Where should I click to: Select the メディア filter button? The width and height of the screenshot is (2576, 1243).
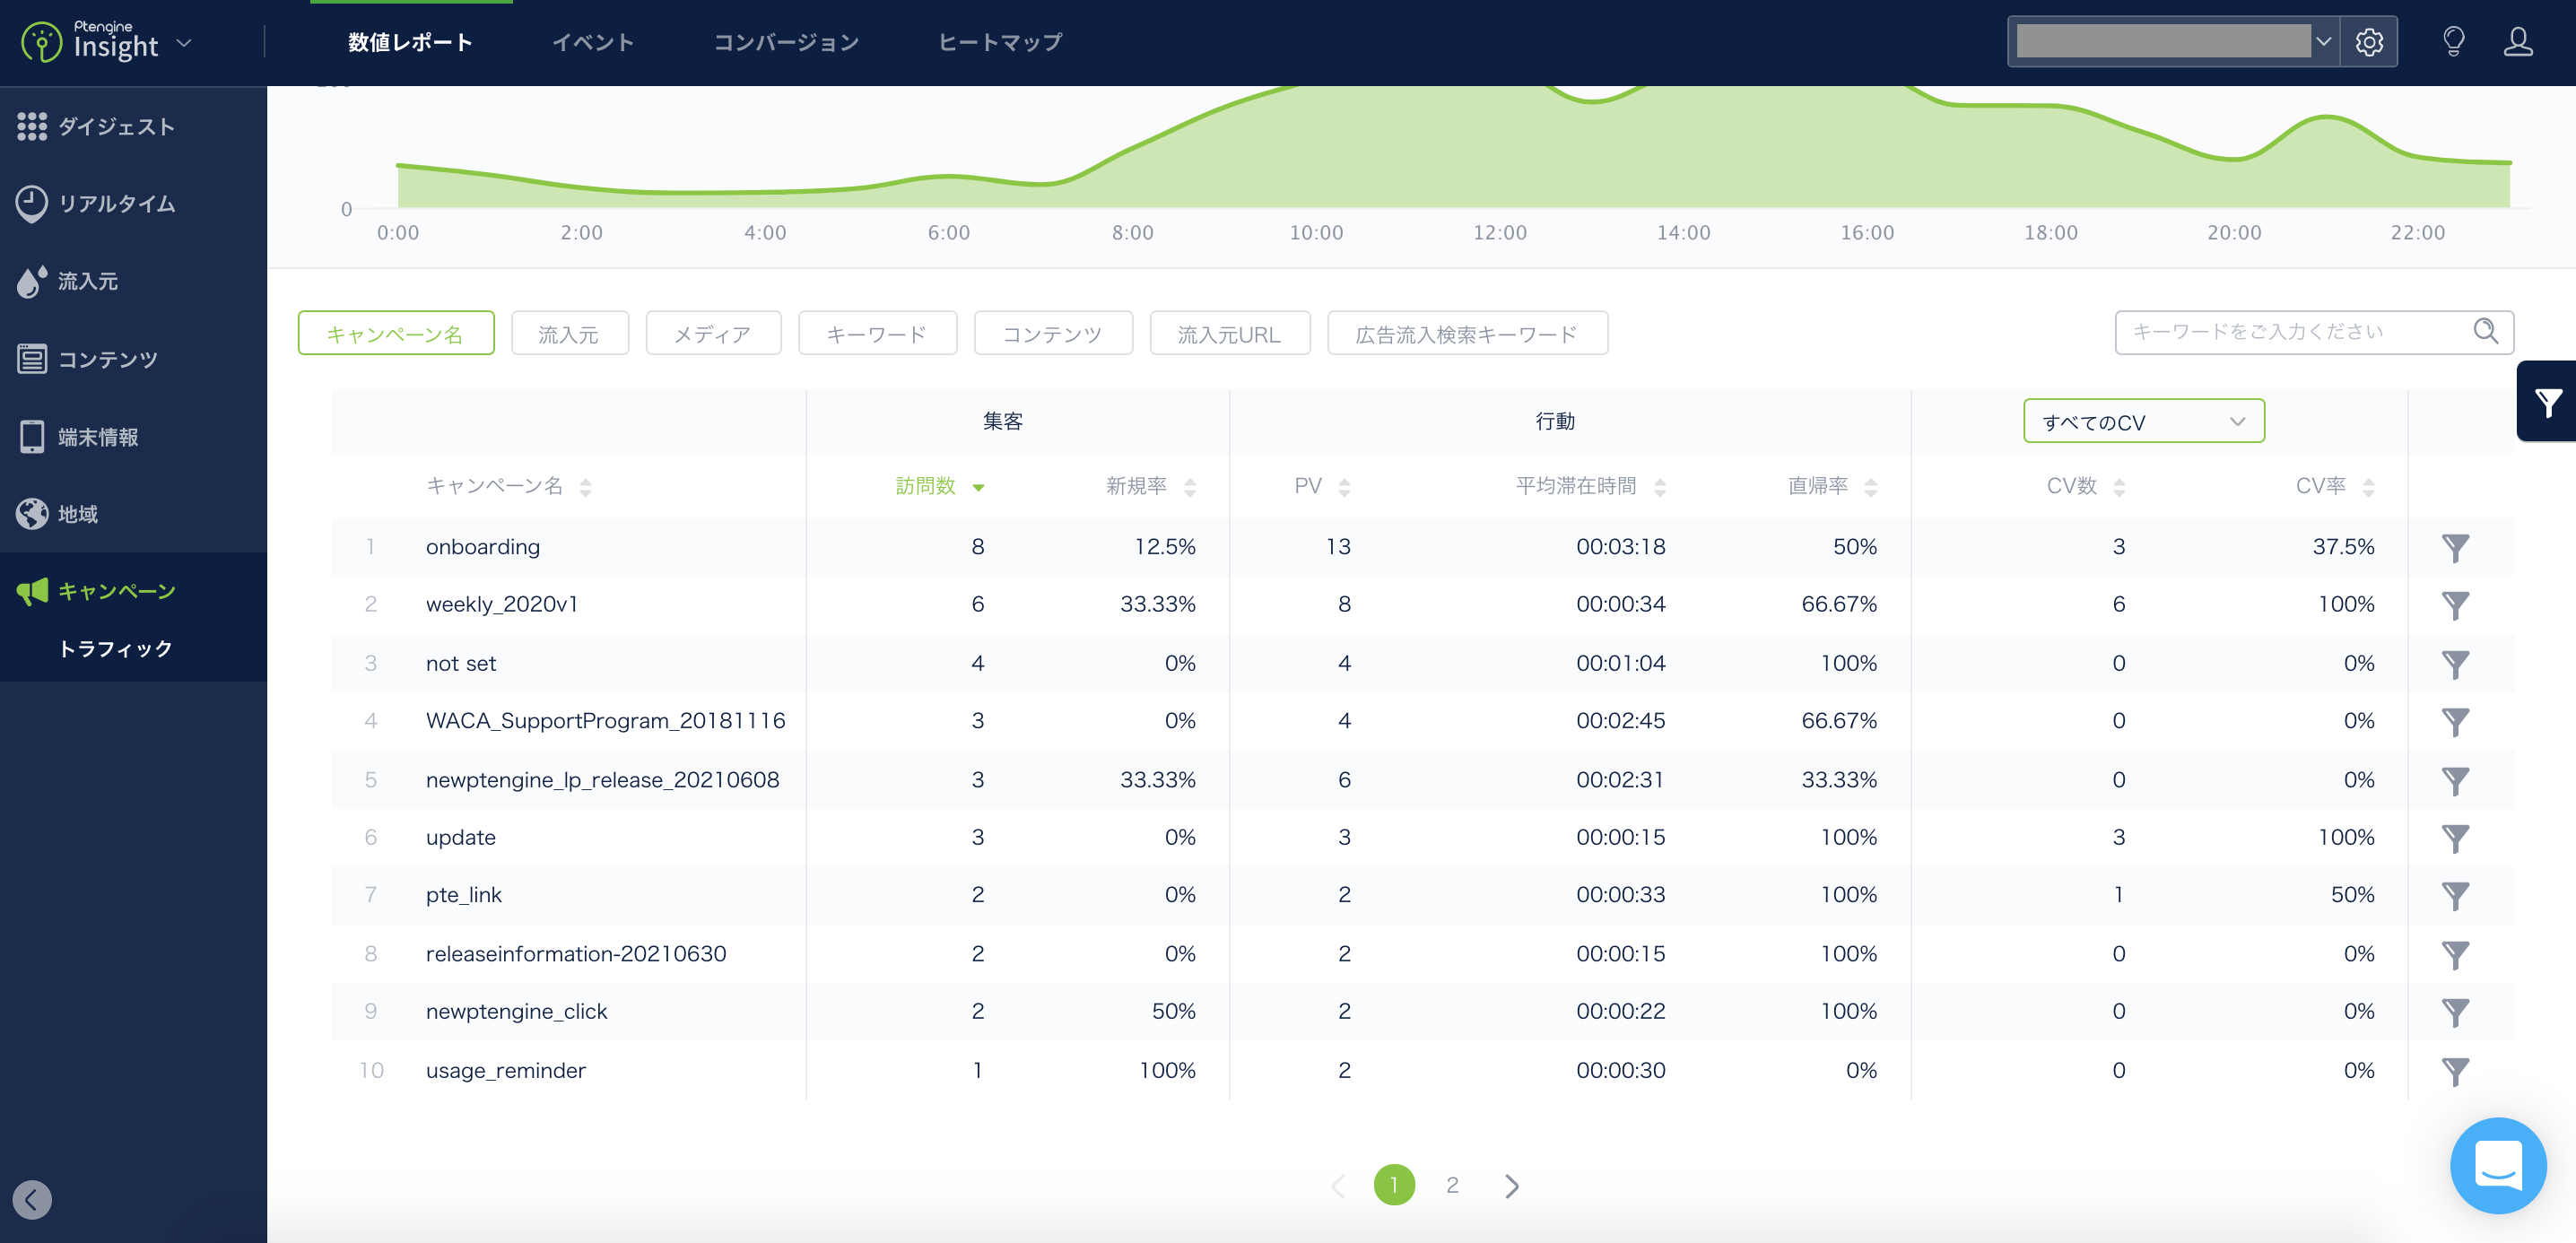[x=713, y=333]
